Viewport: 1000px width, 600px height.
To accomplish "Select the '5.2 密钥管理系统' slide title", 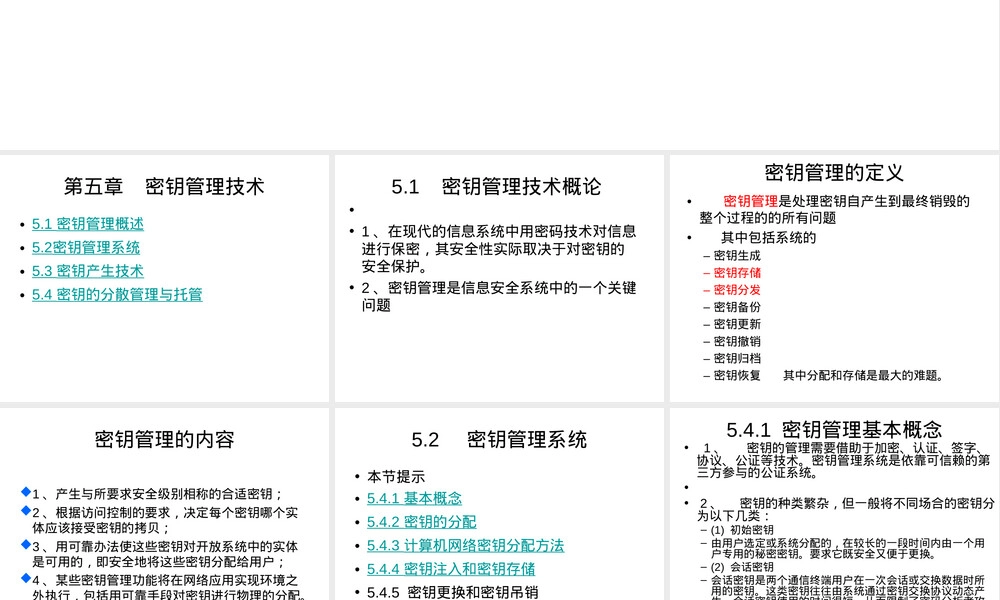I will (499, 439).
